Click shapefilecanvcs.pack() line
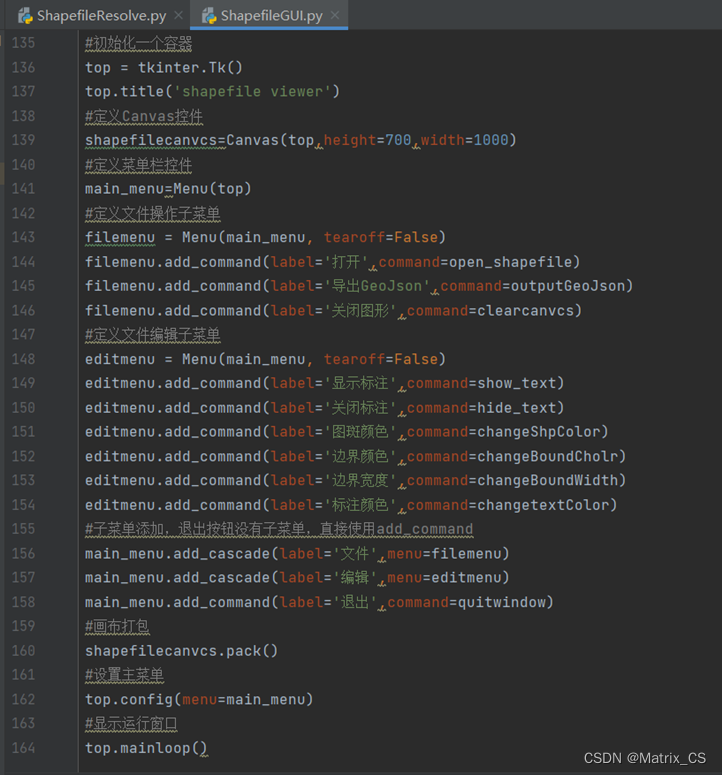Screen dimensions: 722x775 (181, 651)
